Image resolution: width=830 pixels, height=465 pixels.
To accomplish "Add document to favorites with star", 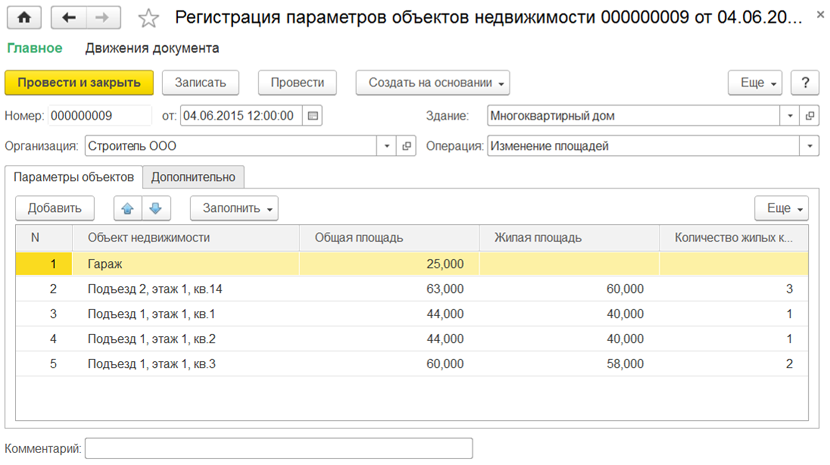I will 148,19.
